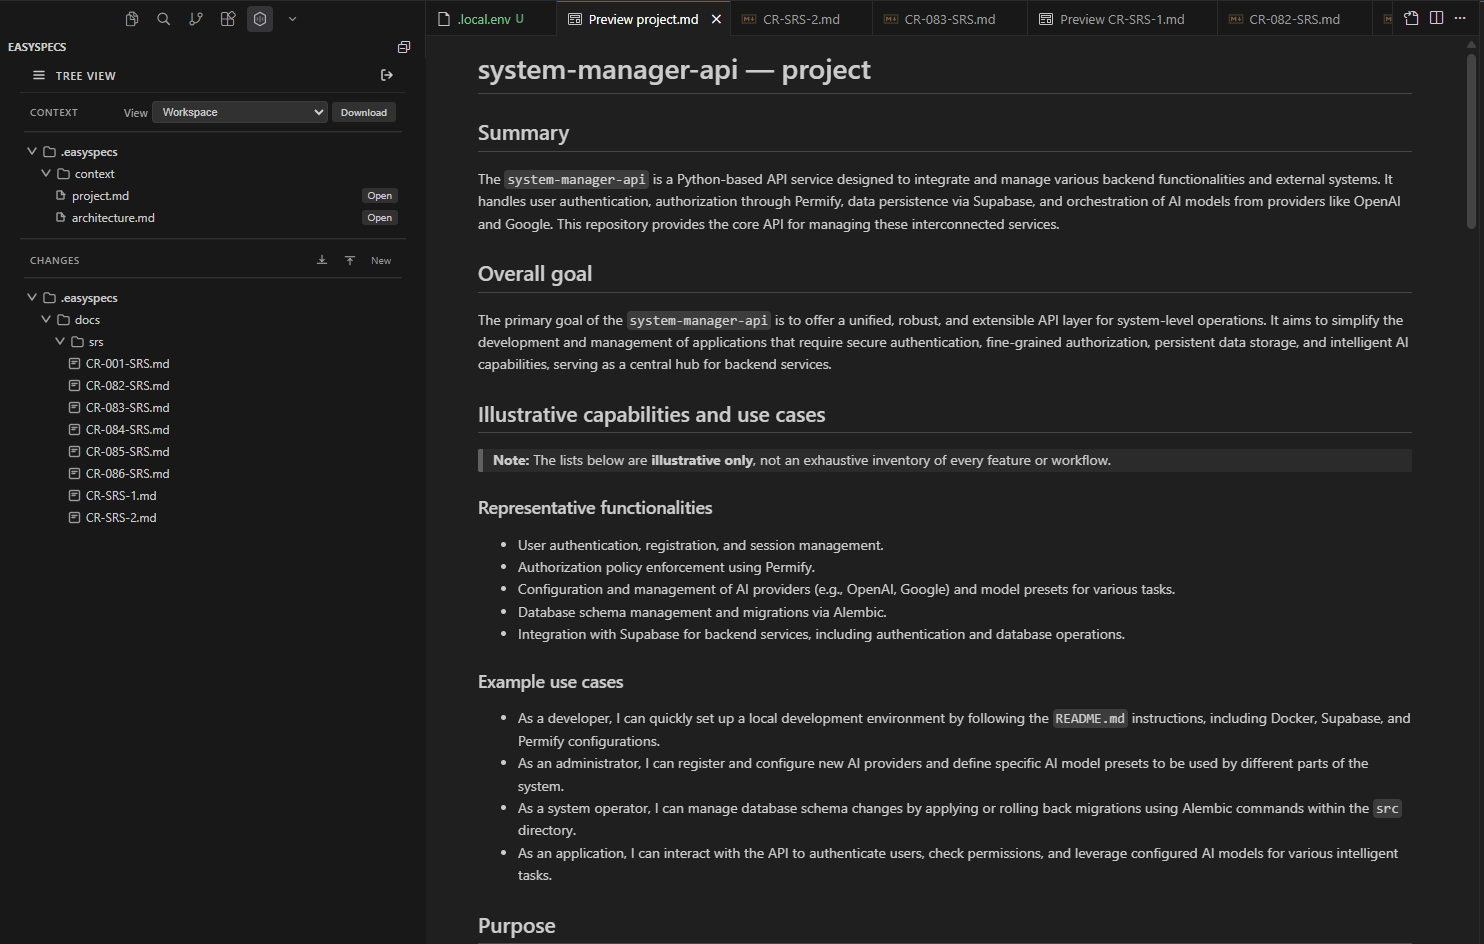1484x944 pixels.
Task: Click the markdown icon on CR-083-SRS.md tab
Action: (x=891, y=19)
